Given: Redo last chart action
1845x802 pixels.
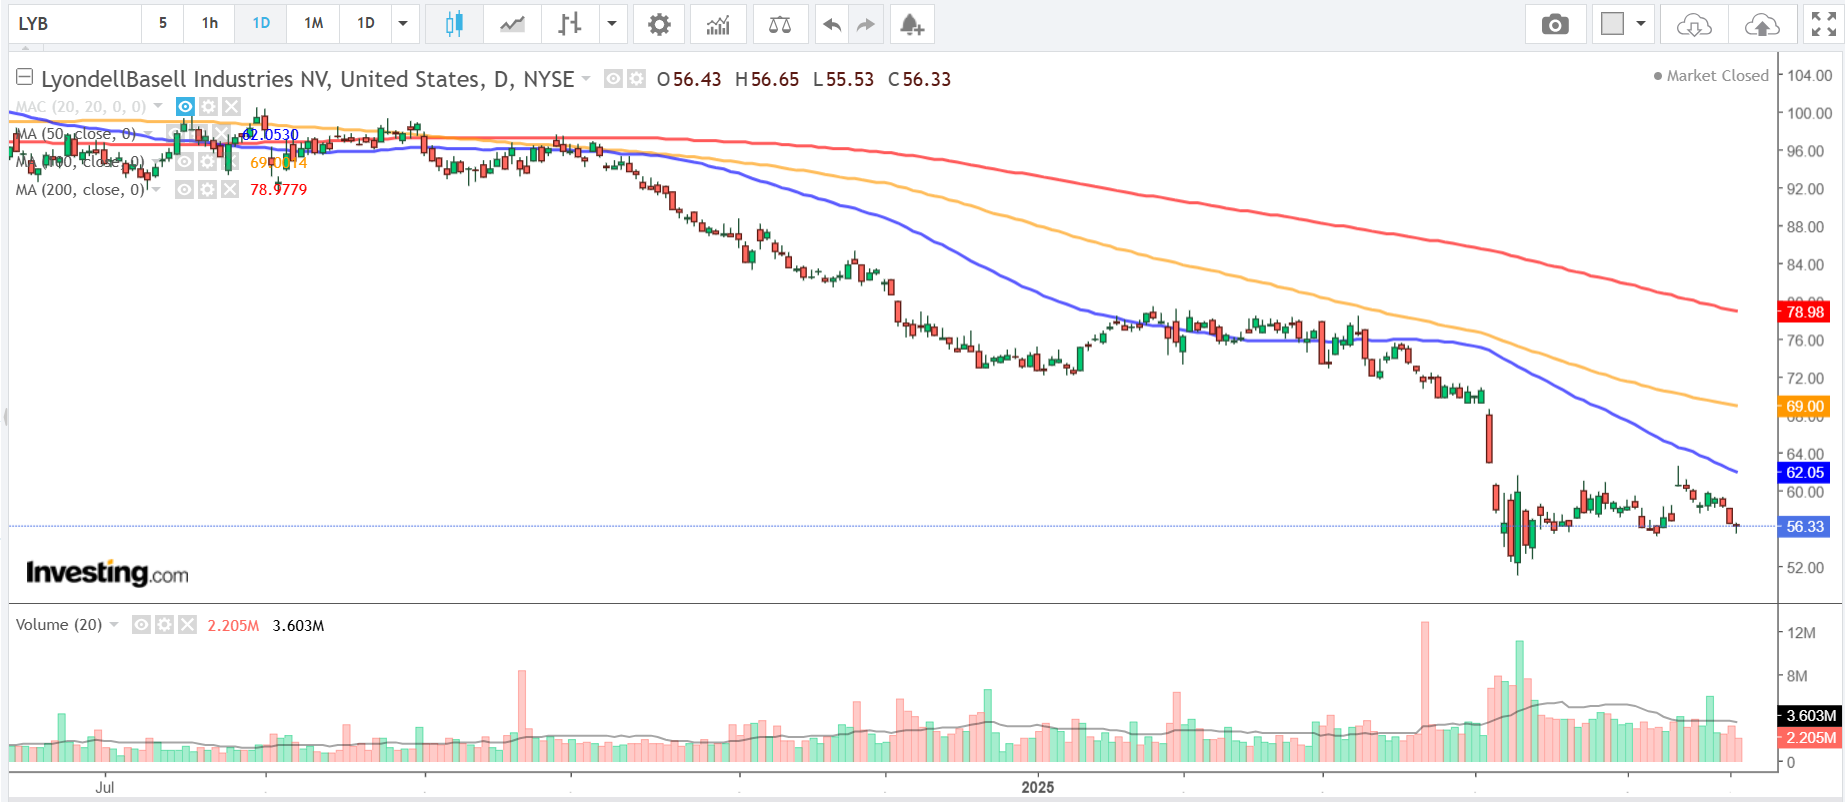Looking at the screenshot, I should (x=866, y=24).
